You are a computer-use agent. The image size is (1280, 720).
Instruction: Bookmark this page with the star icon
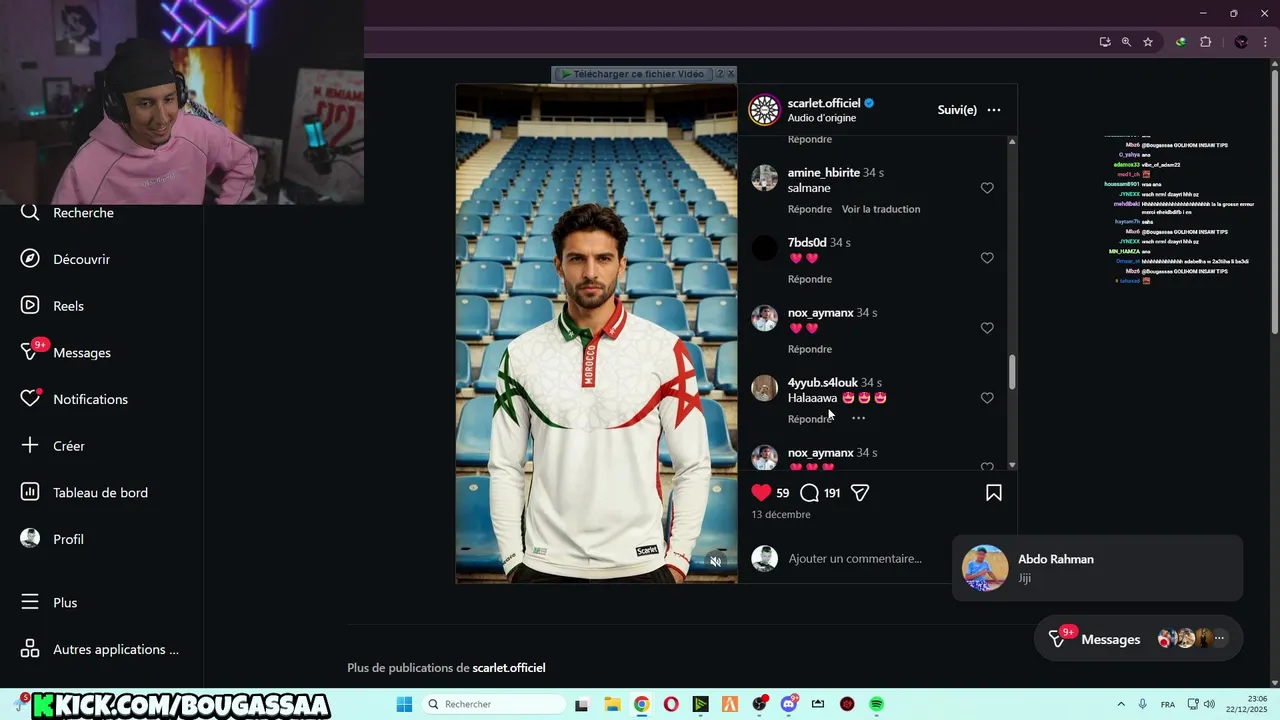pos(1148,42)
